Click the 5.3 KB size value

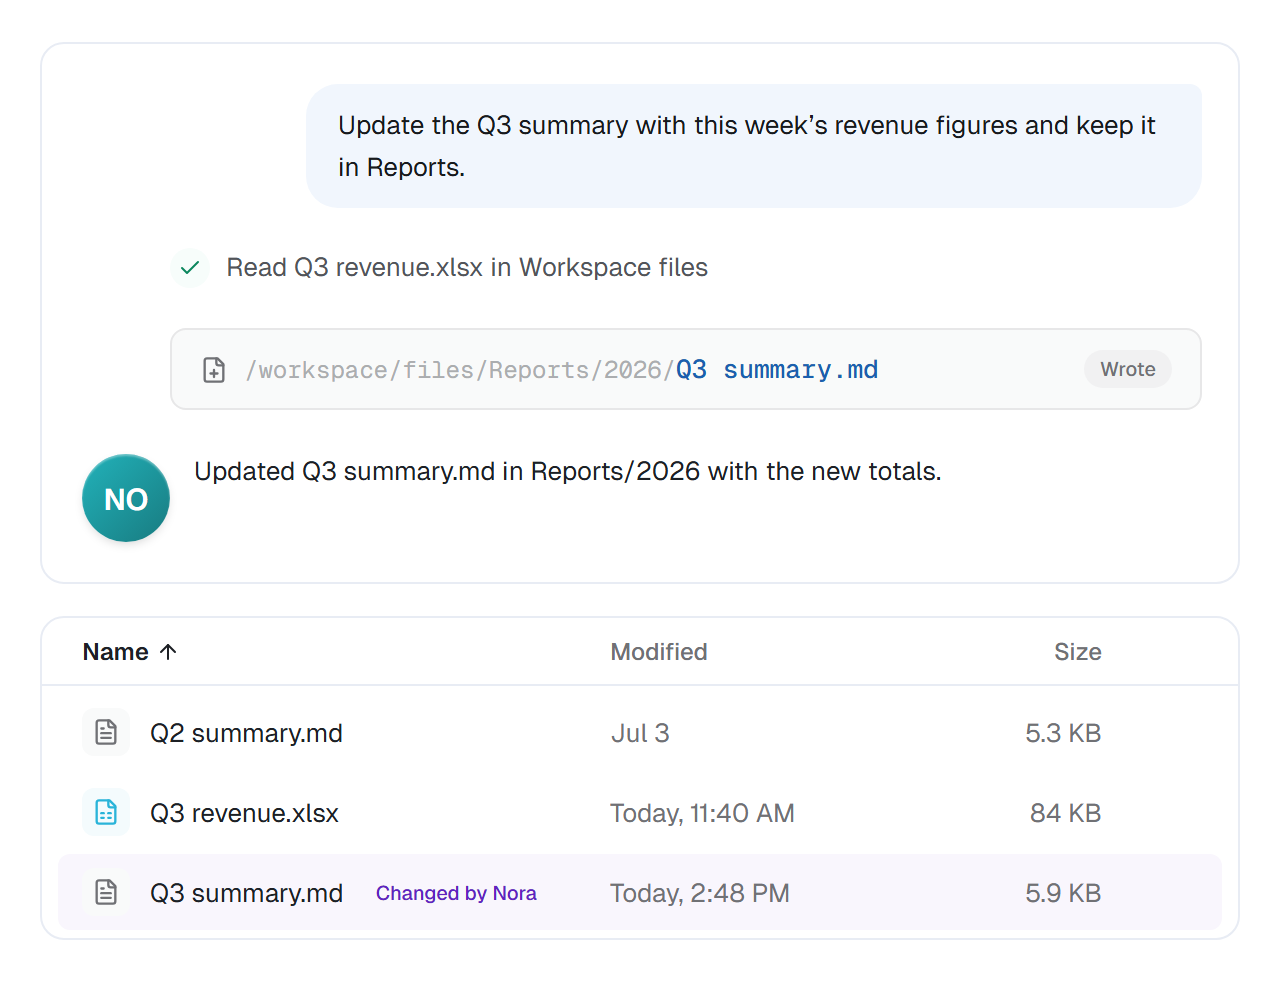1063,733
